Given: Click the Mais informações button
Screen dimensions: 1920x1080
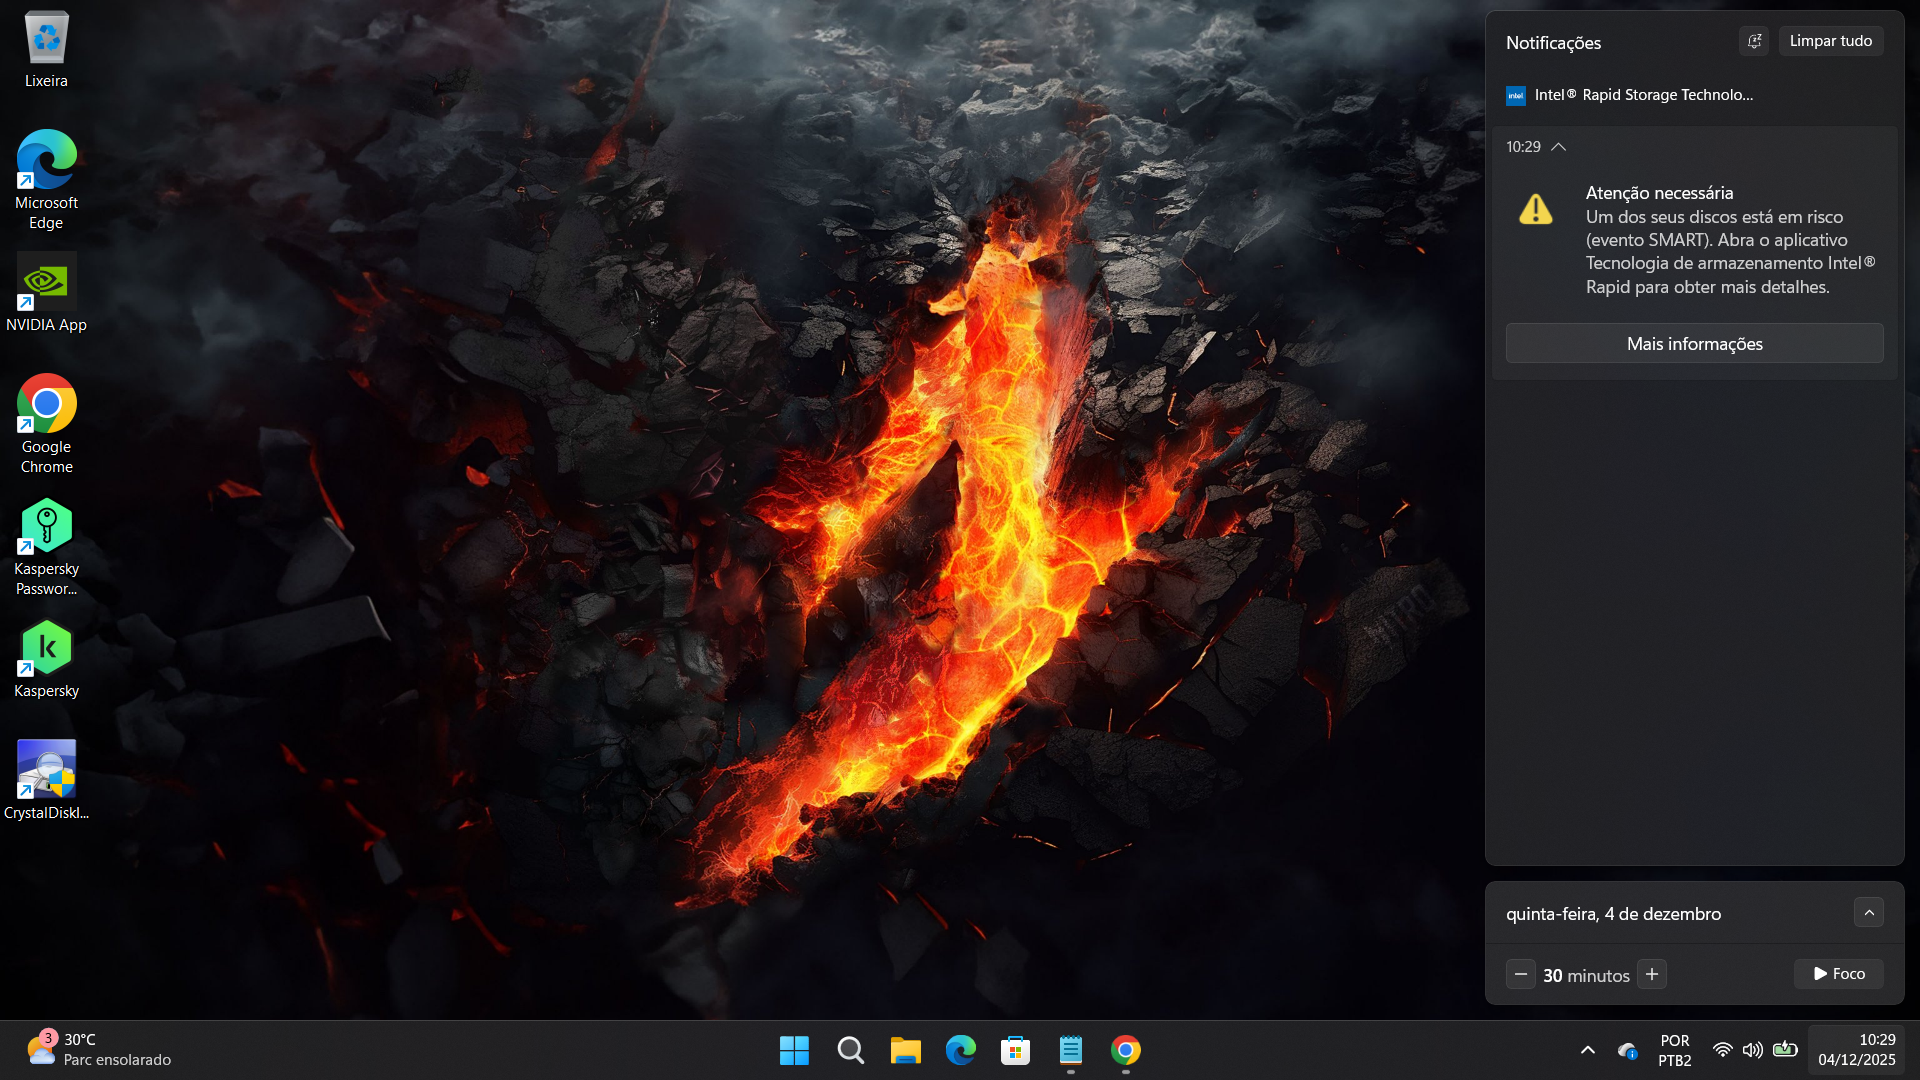Looking at the screenshot, I should [x=1694, y=344].
